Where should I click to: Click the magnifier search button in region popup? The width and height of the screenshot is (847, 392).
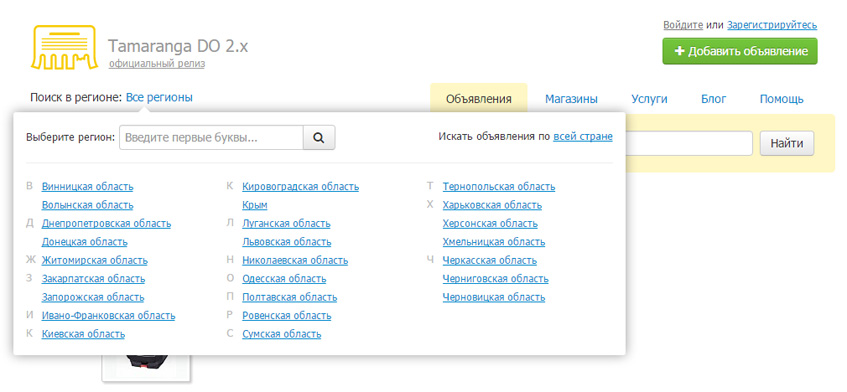(x=319, y=138)
